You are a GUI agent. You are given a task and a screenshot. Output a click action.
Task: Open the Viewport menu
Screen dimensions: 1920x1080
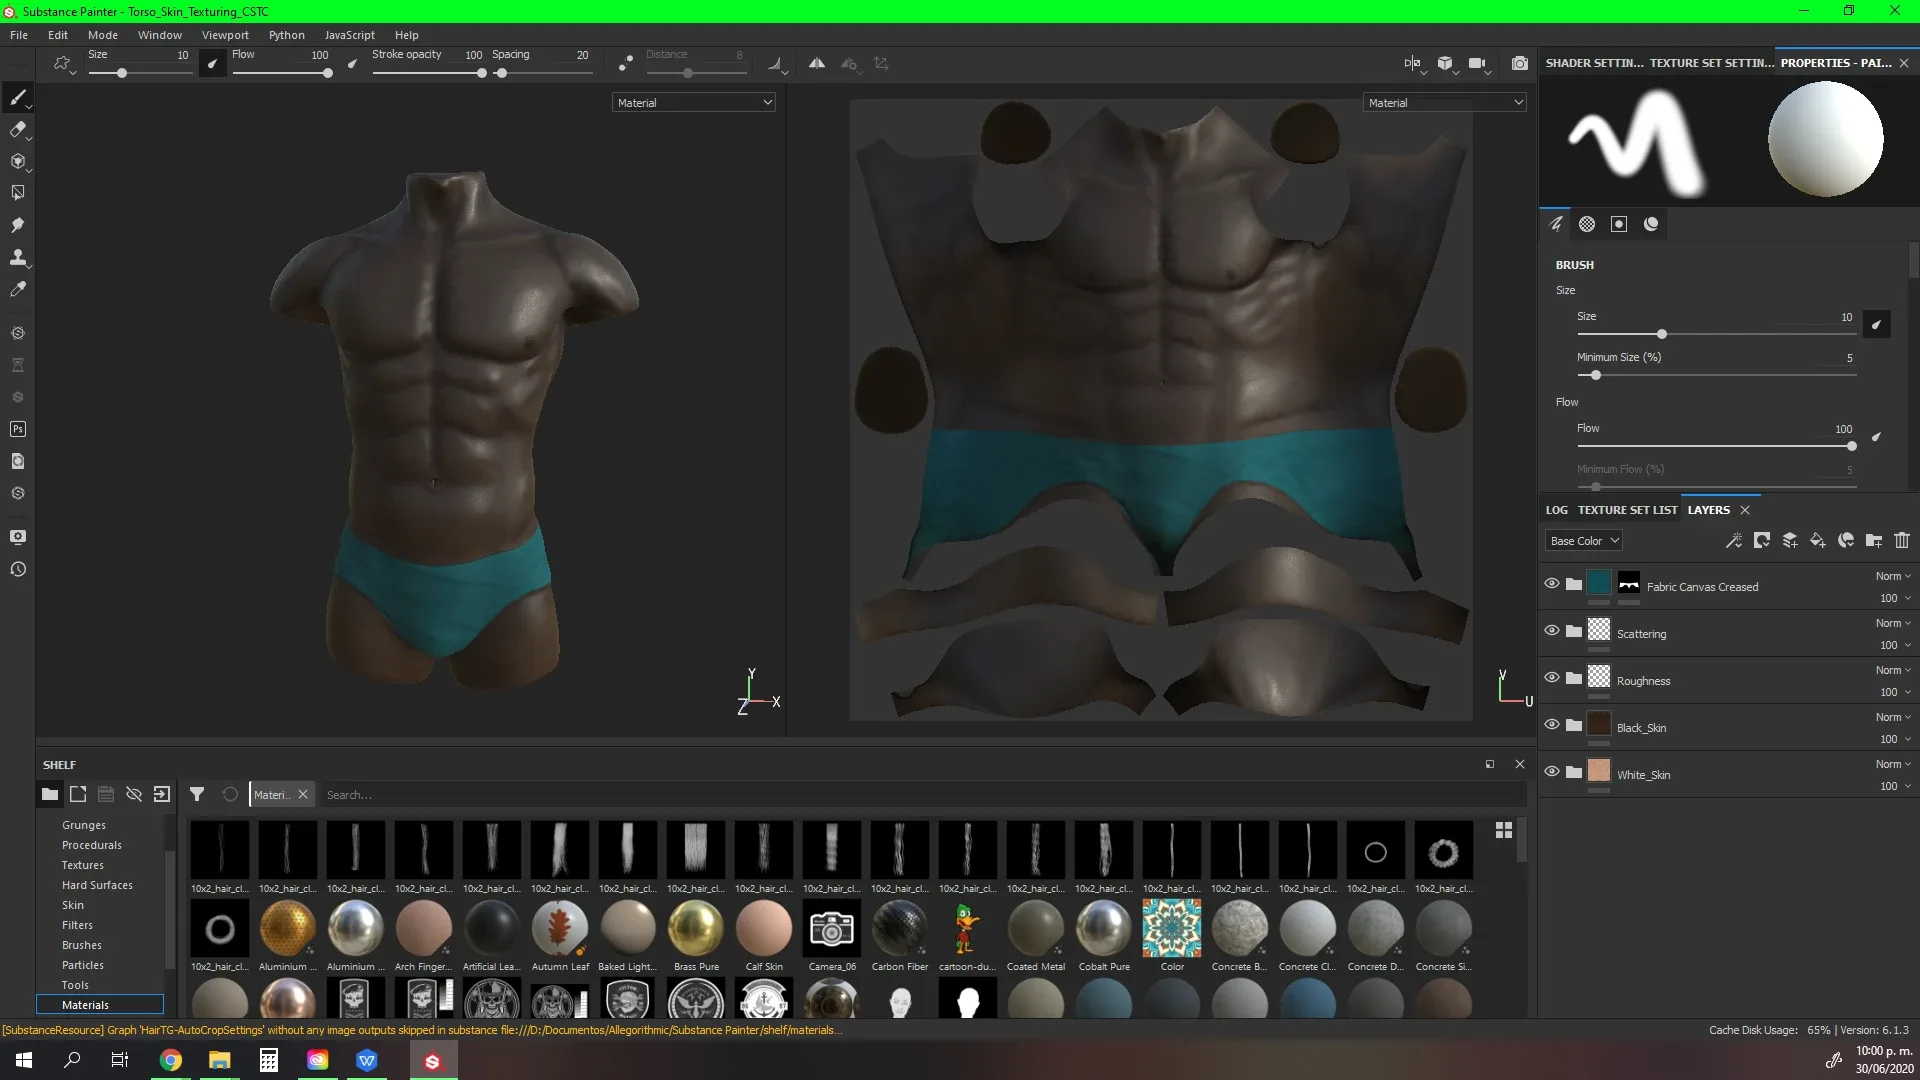tap(225, 34)
